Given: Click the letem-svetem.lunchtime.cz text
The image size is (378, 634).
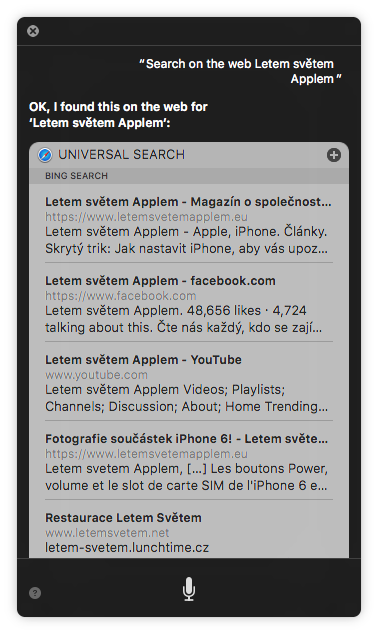Looking at the screenshot, I should [127, 547].
